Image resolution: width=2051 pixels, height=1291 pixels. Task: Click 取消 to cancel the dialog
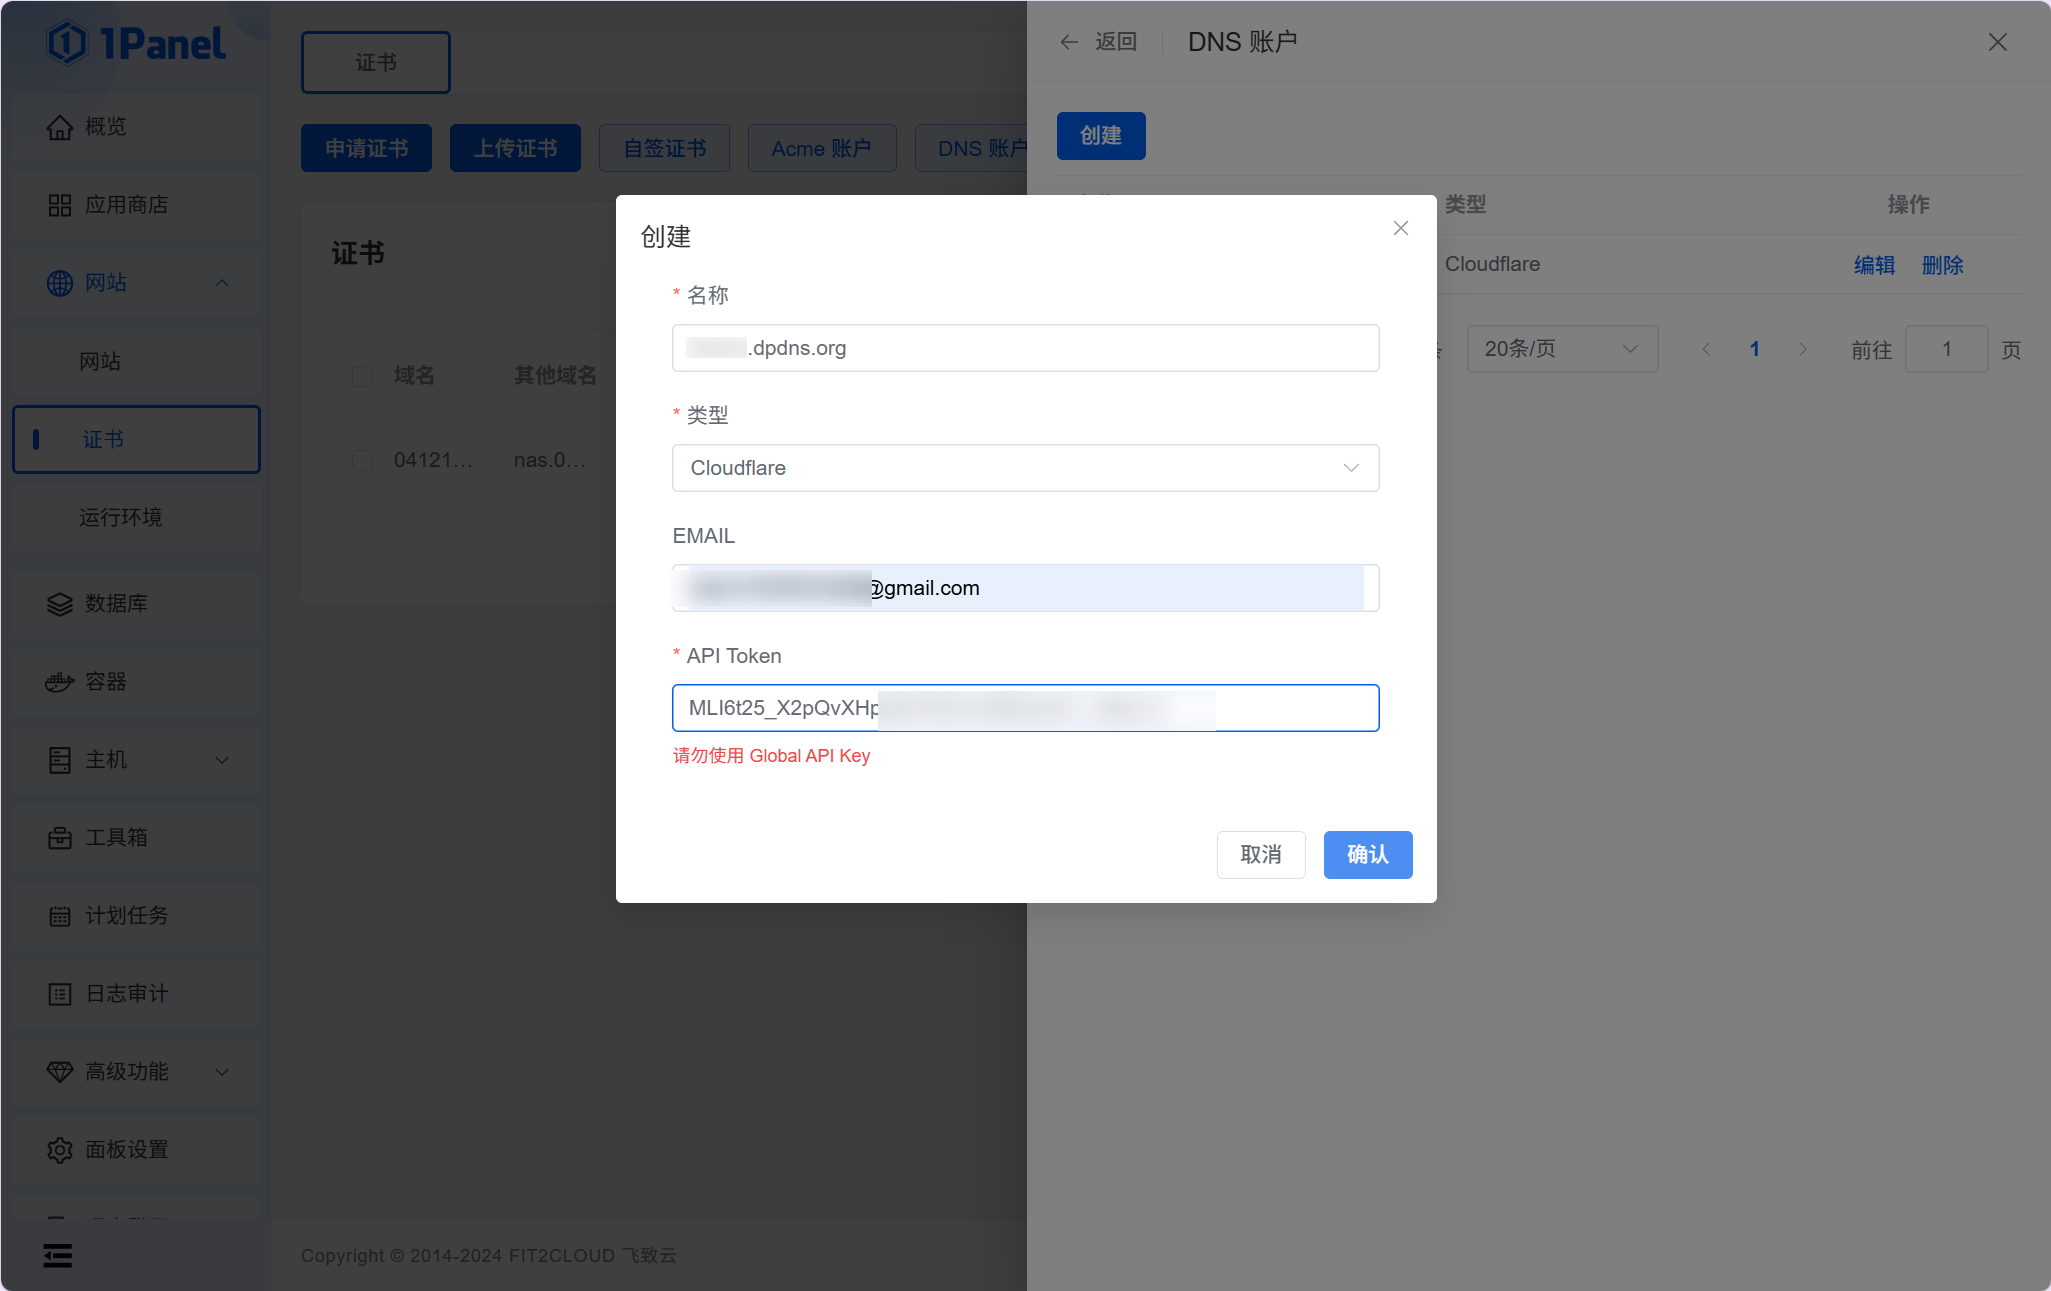pos(1261,855)
